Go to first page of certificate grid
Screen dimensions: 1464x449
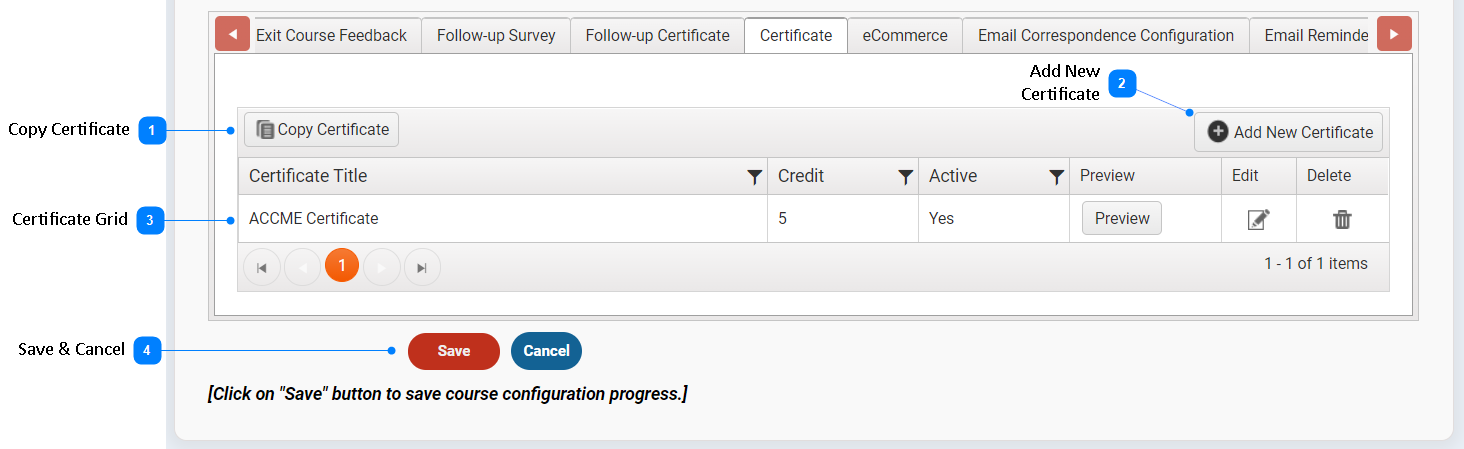[262, 267]
